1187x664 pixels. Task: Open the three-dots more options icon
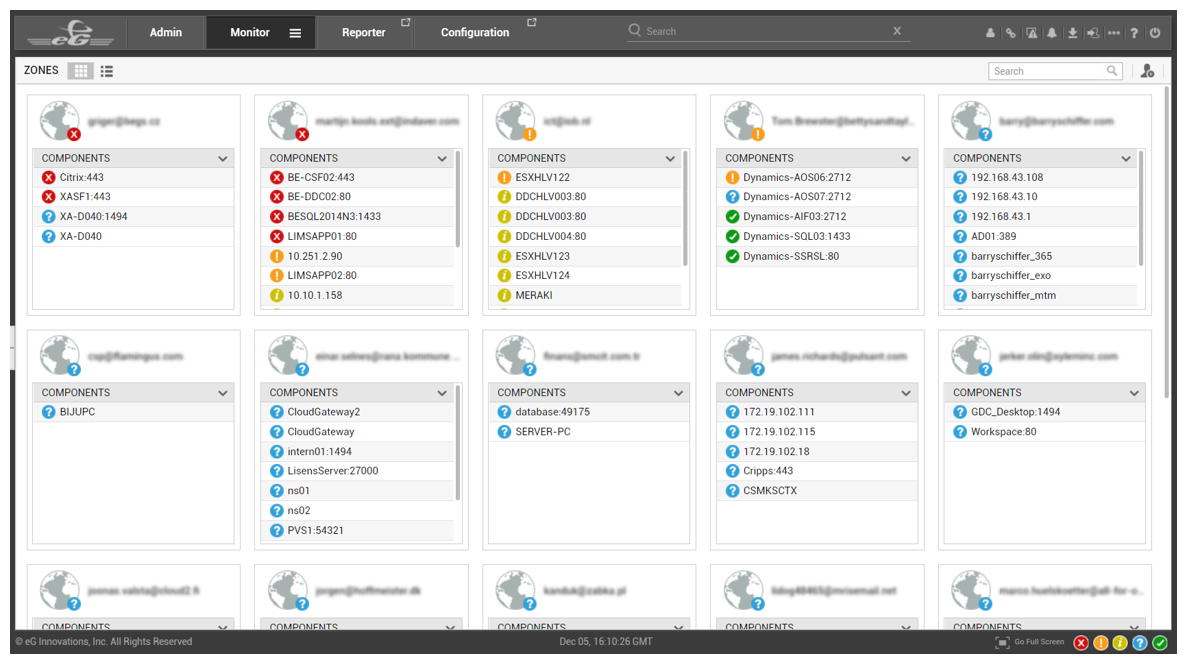click(1113, 33)
